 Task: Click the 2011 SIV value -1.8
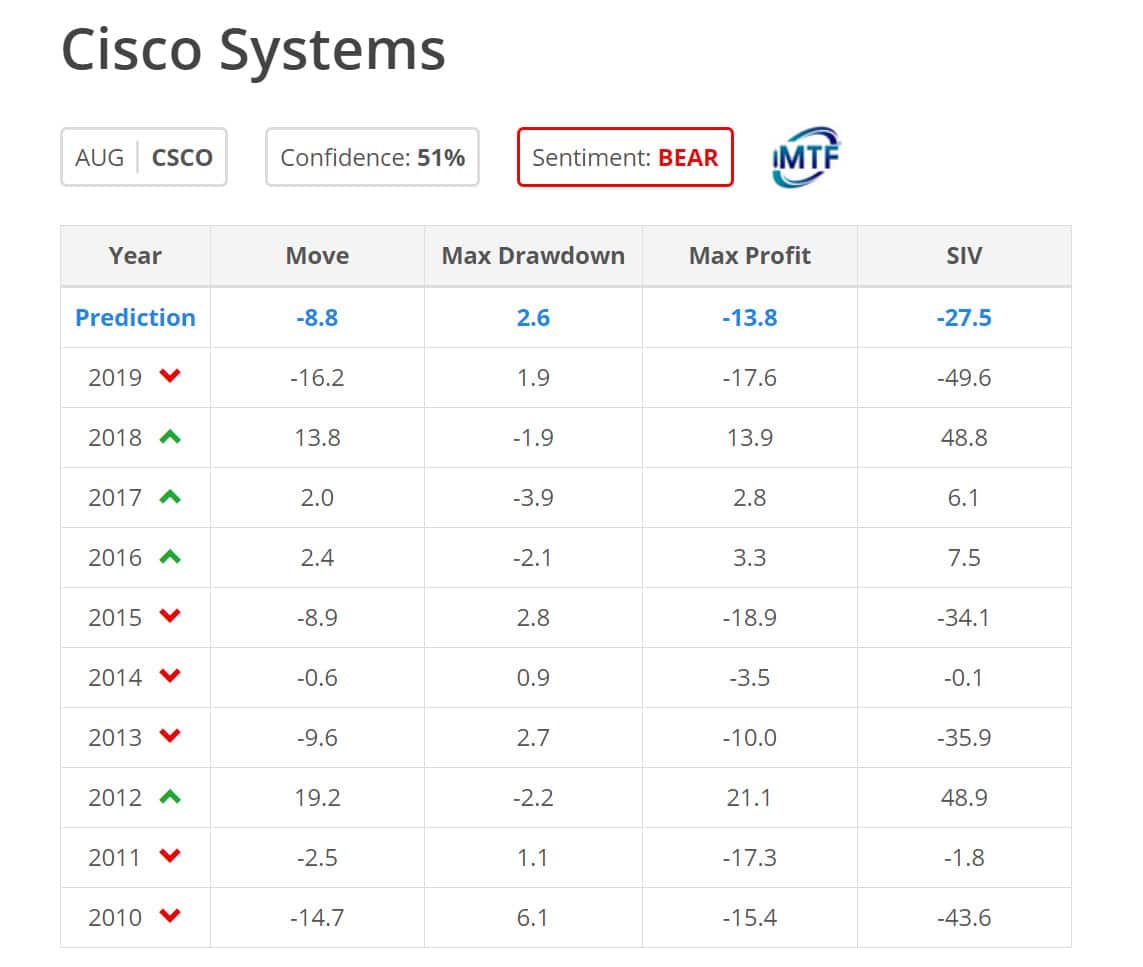pos(964,858)
